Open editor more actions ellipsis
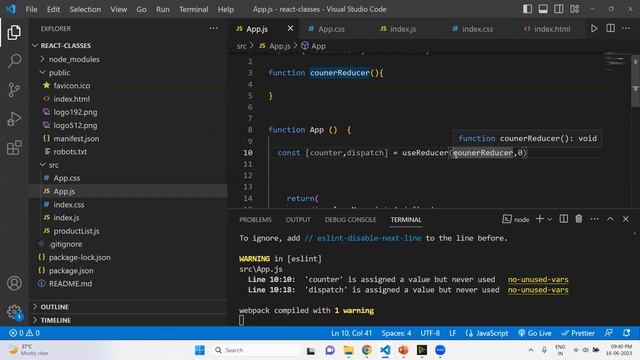 coord(626,28)
